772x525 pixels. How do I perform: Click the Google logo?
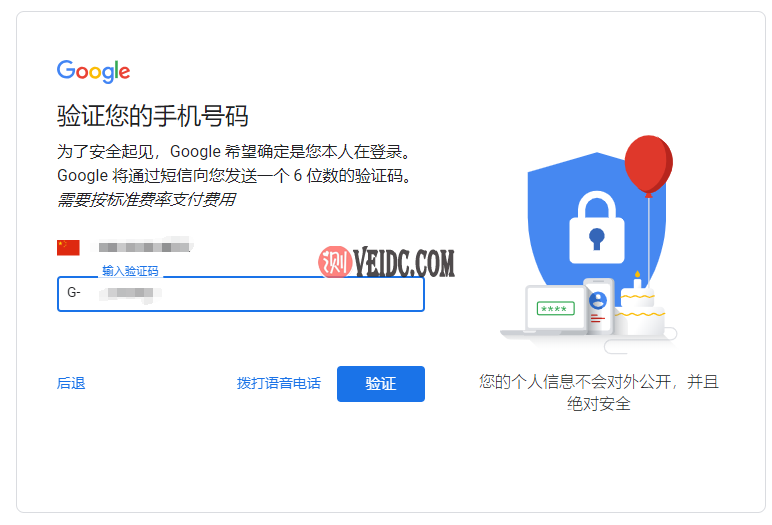(94, 71)
